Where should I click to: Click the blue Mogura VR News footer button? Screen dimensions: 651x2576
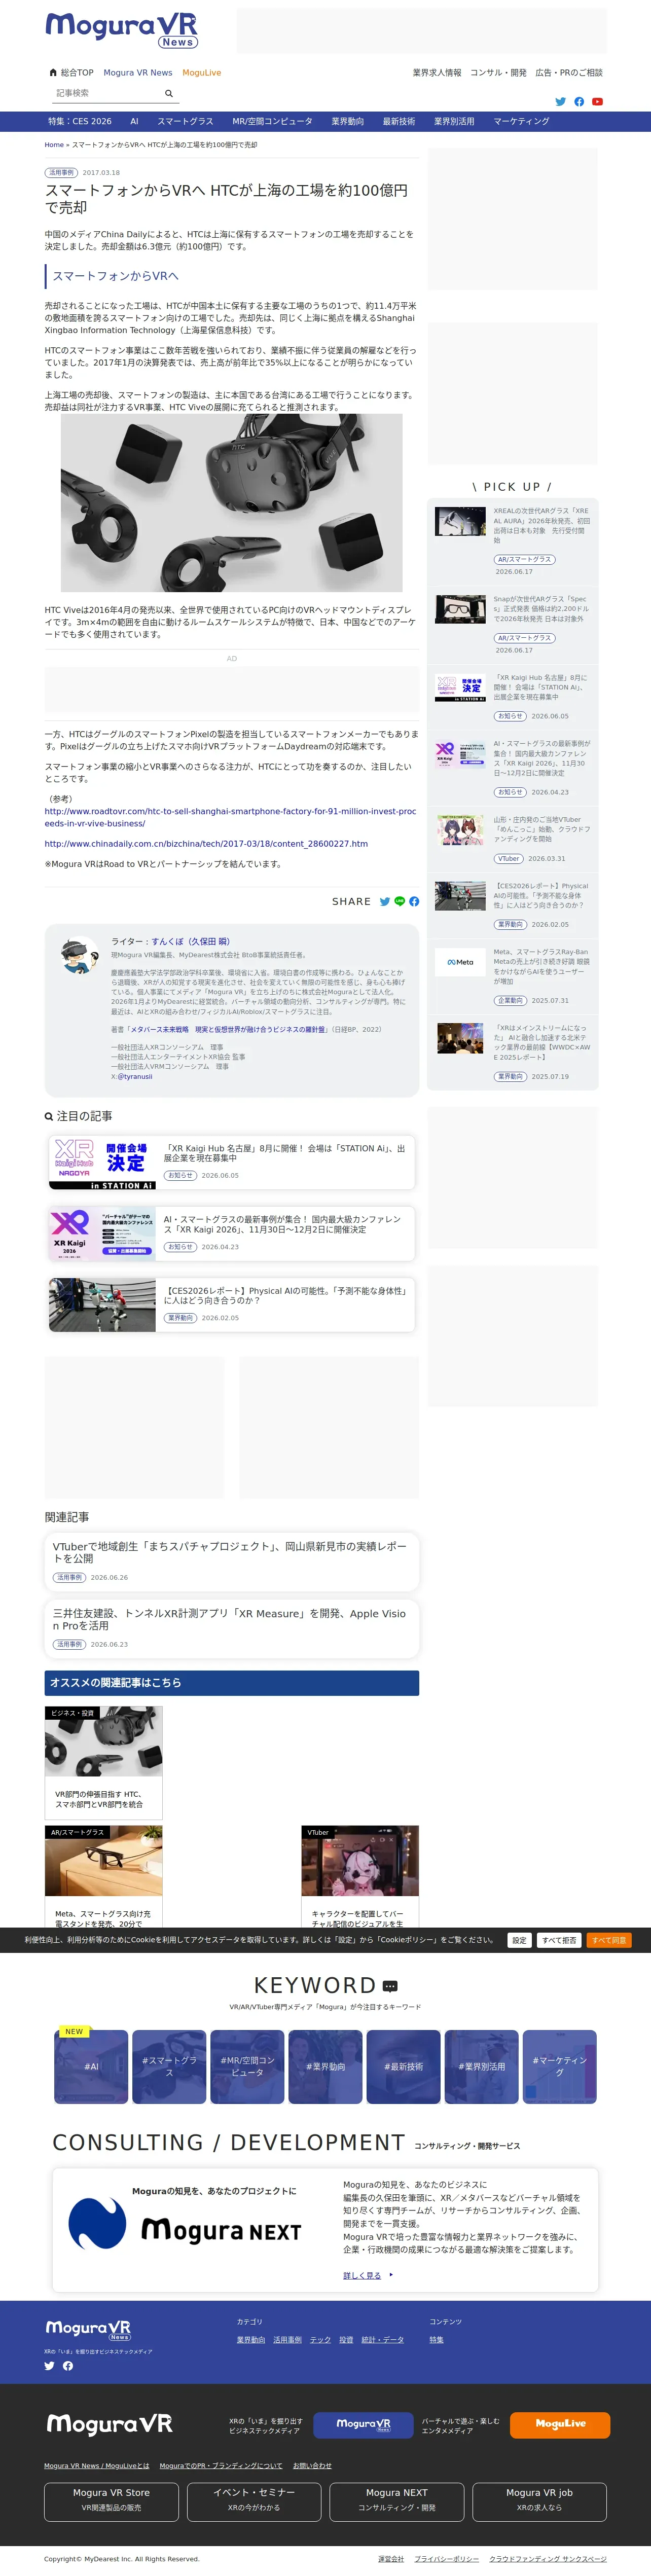pyautogui.click(x=363, y=2424)
